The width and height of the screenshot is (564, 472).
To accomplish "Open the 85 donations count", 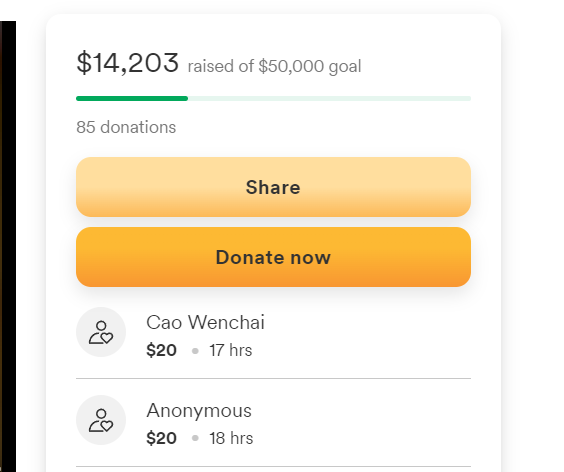I will click(x=126, y=127).
